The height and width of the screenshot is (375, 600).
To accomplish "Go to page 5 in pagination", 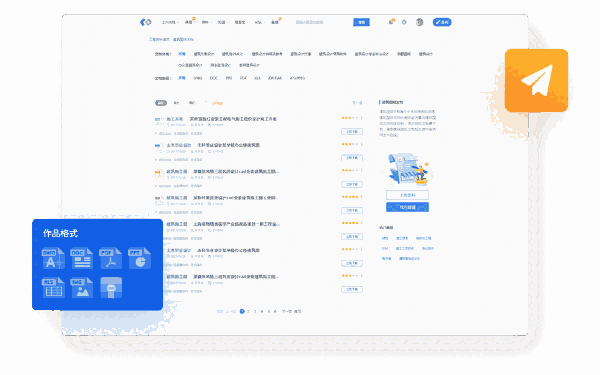I will [269, 311].
